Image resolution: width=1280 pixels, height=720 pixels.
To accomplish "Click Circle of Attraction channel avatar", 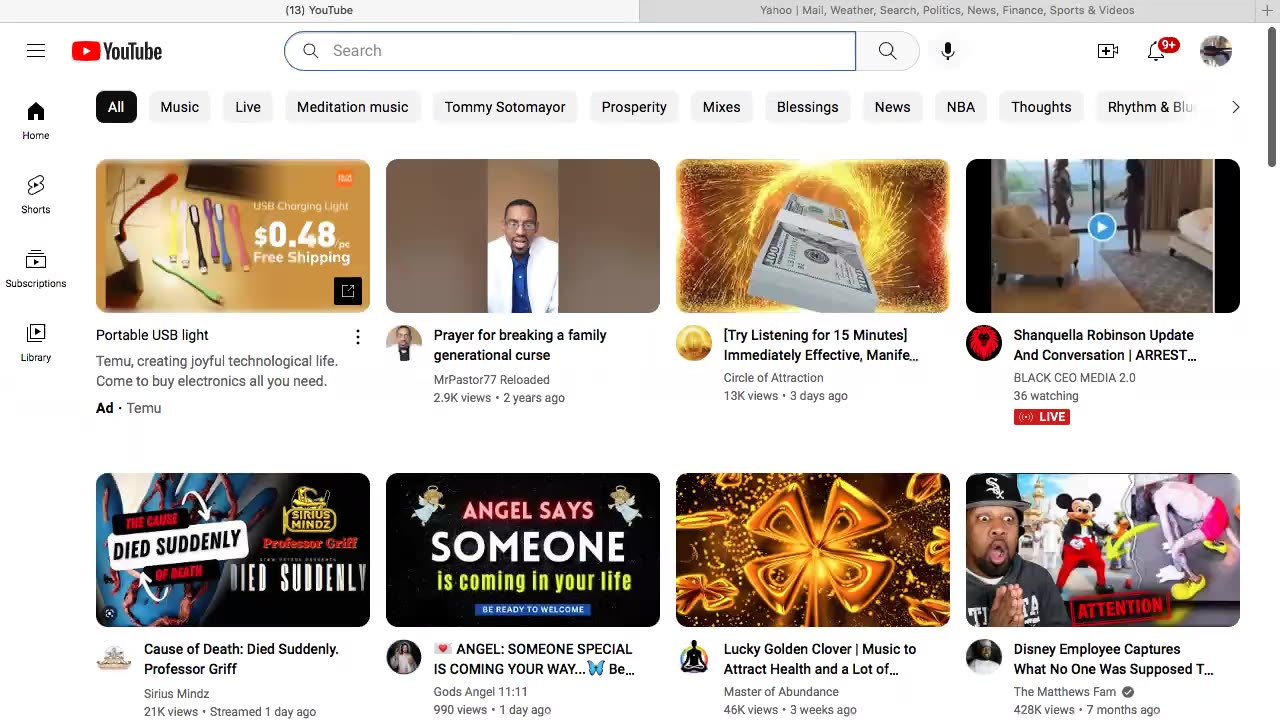I will coord(694,343).
